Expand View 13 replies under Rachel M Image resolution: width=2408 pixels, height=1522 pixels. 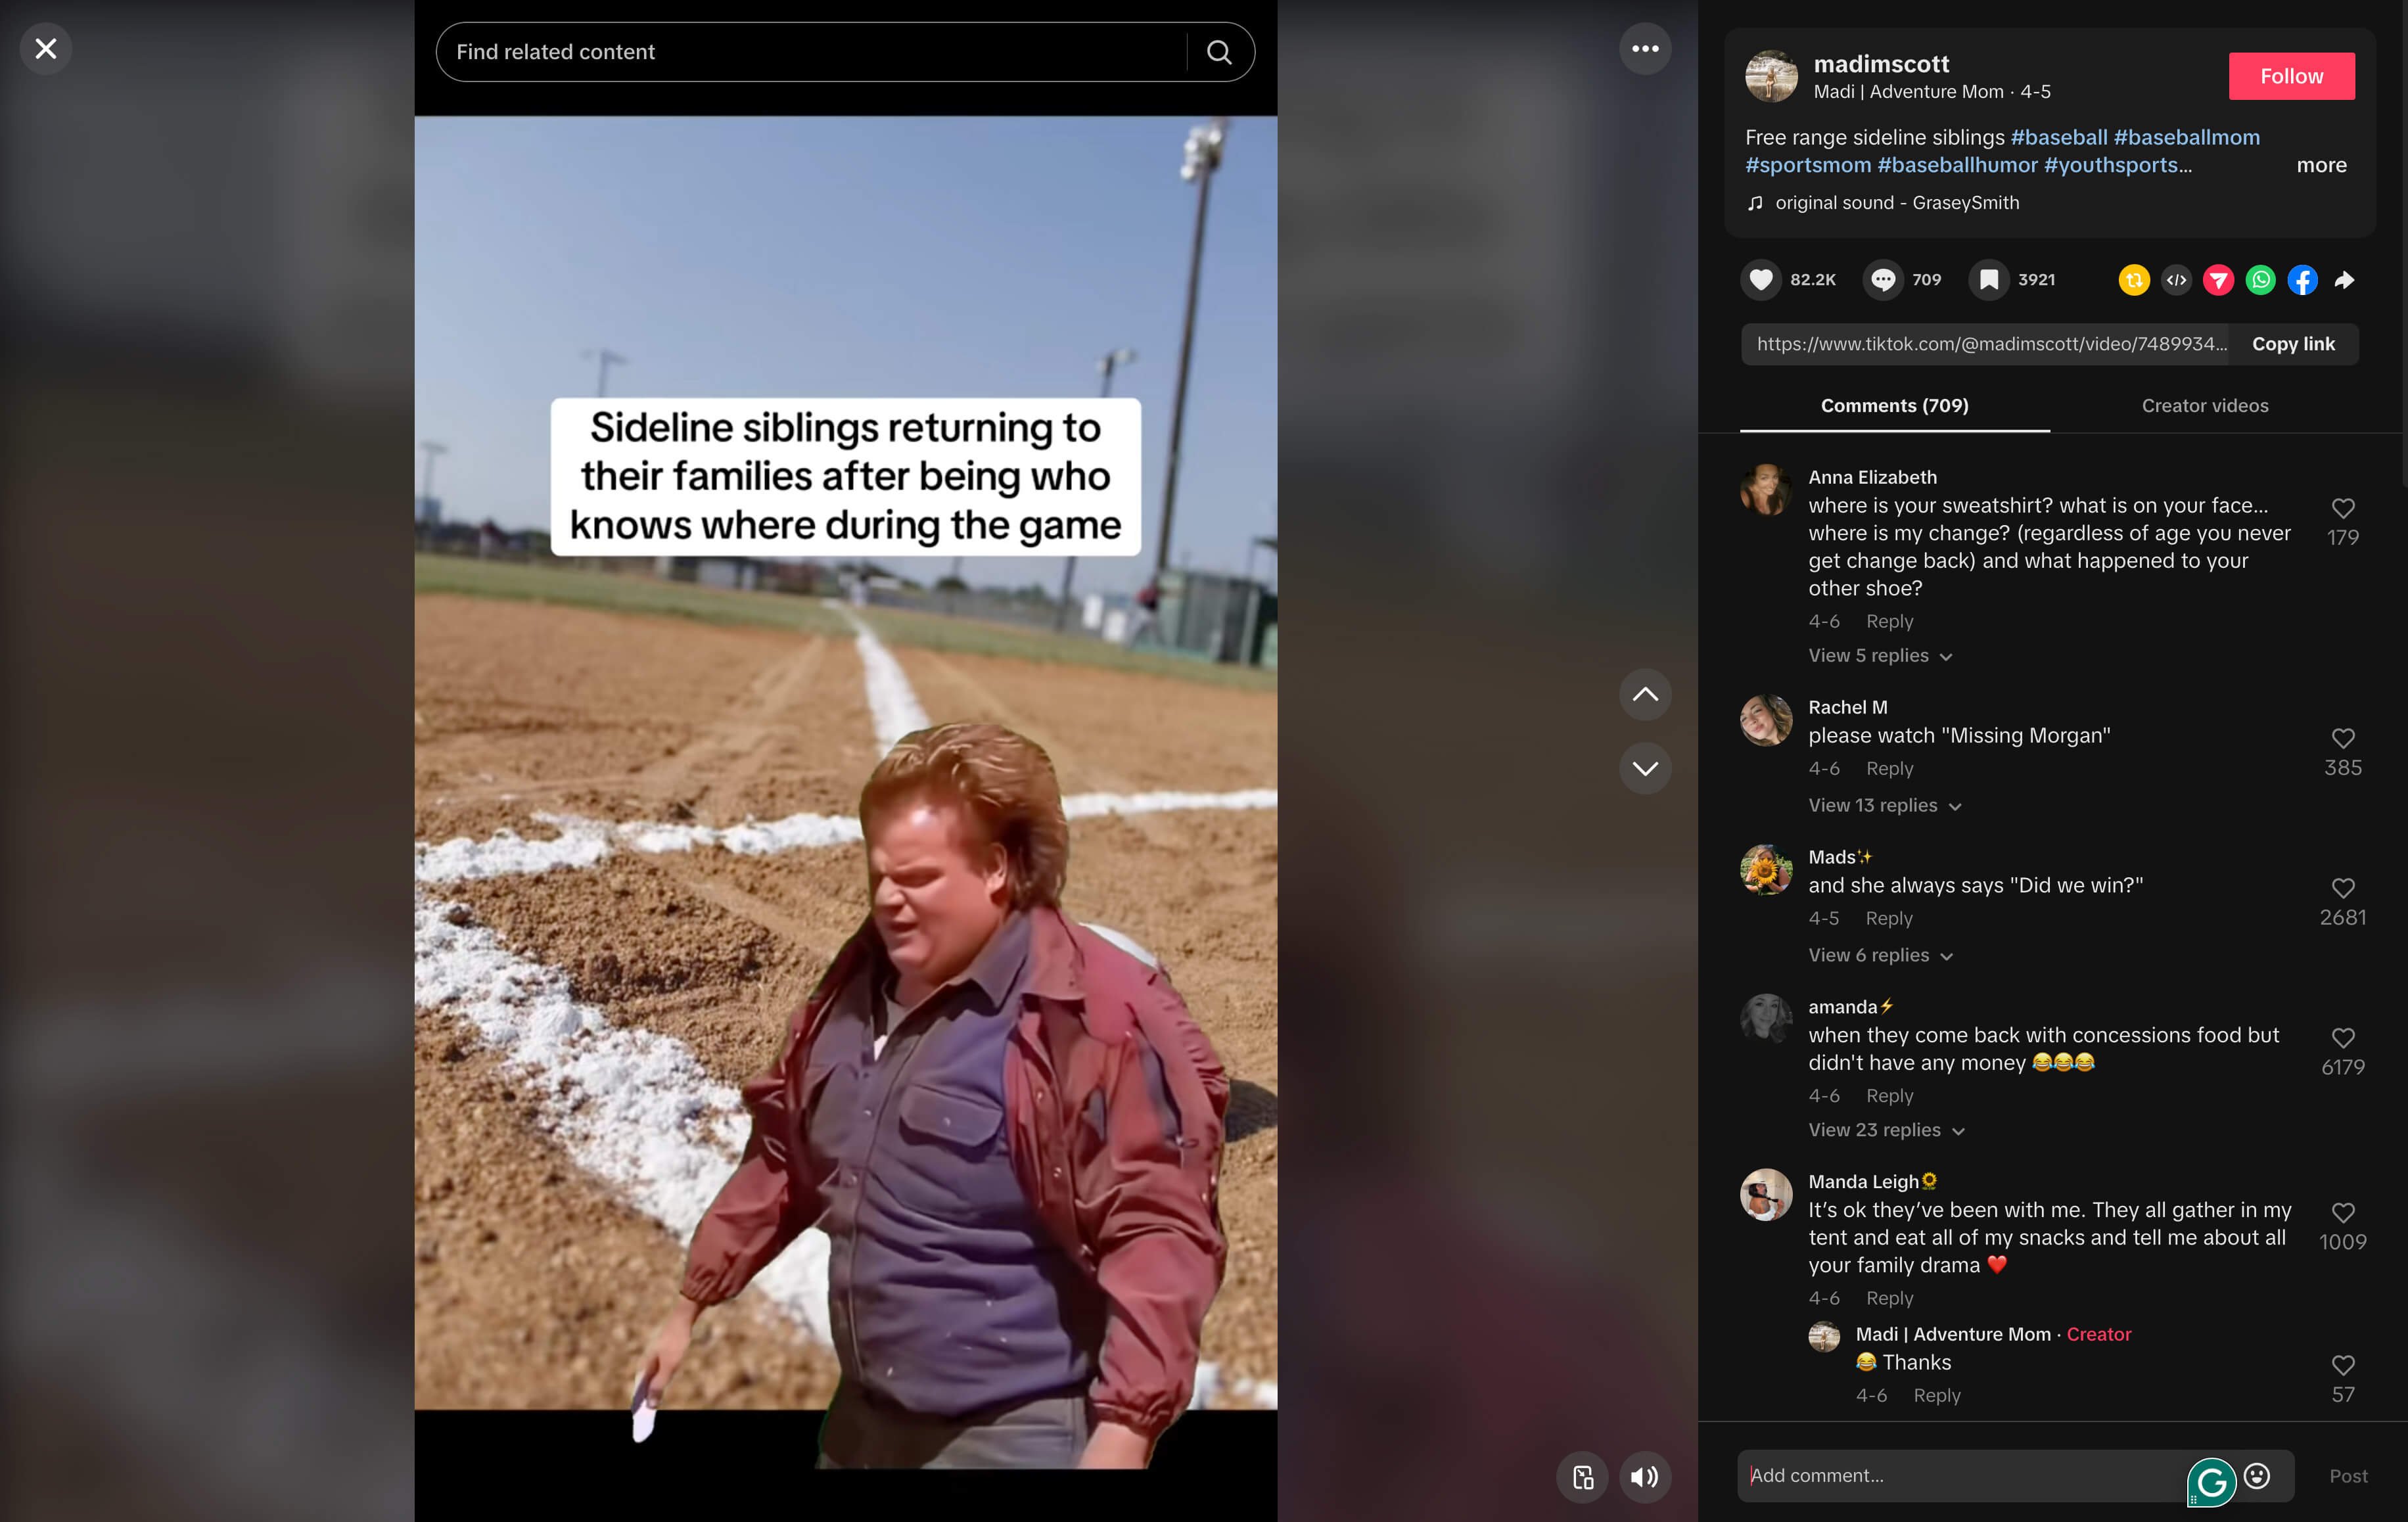point(1884,805)
